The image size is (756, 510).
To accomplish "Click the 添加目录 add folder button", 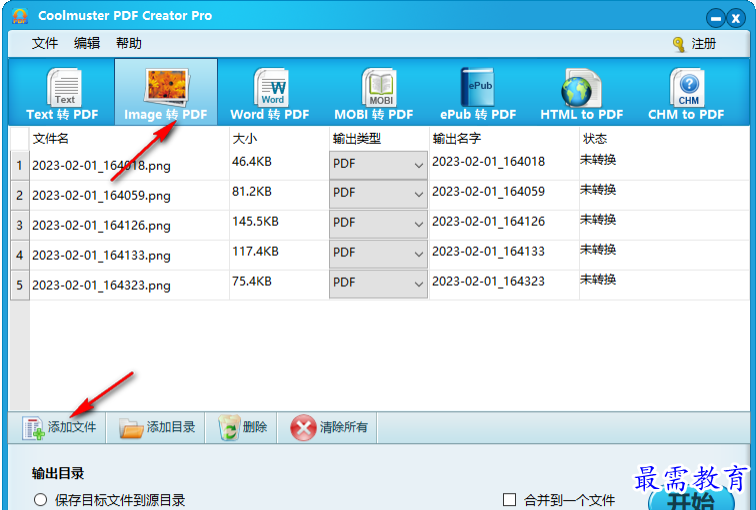I will (157, 428).
